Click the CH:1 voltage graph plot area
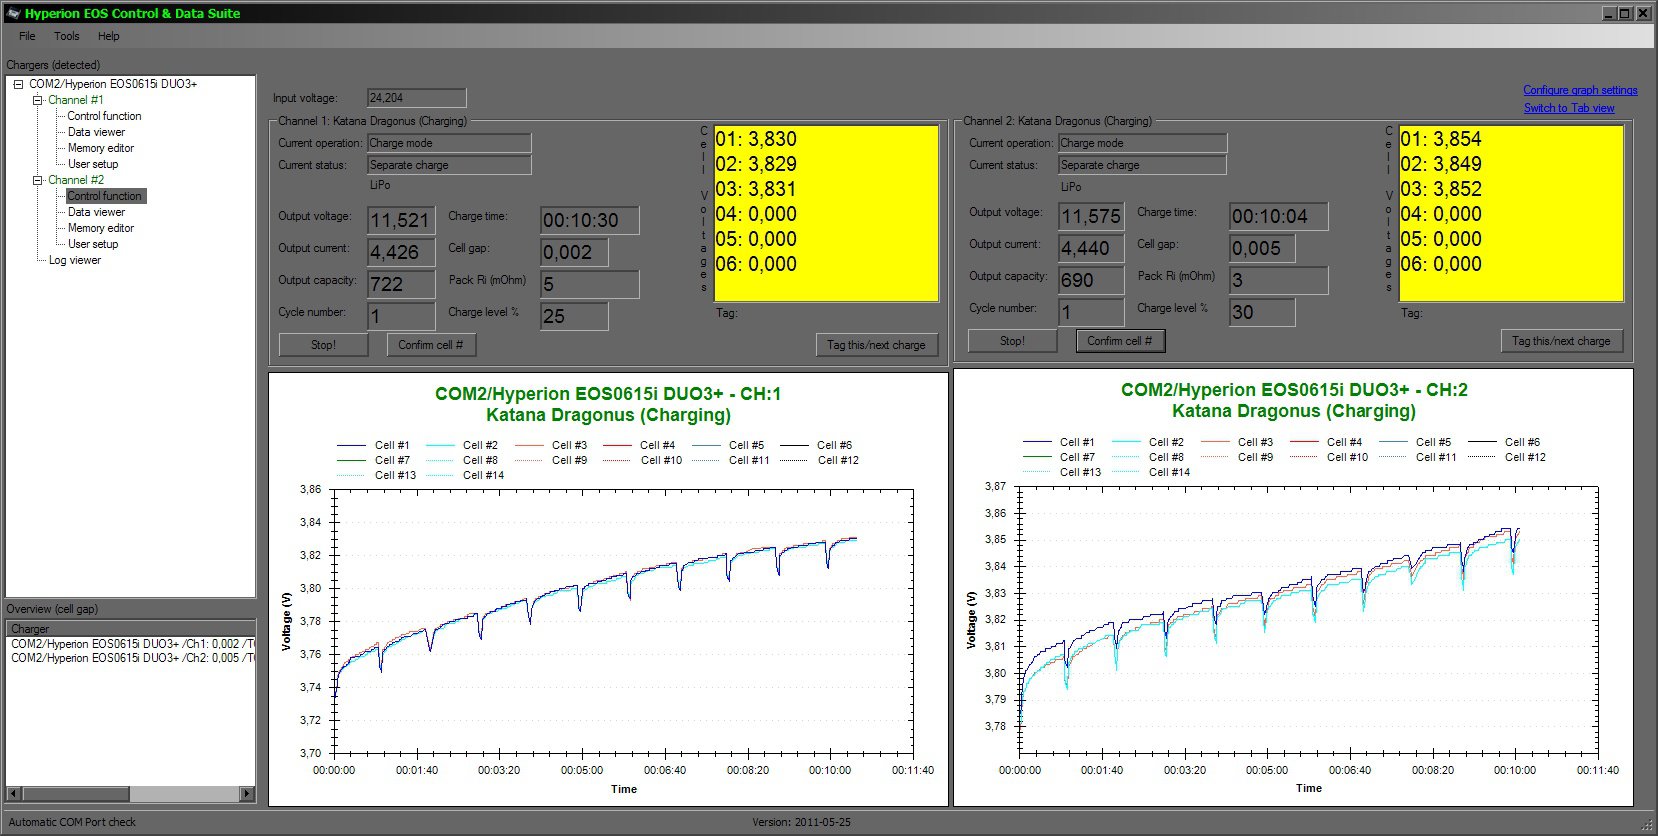1658x836 pixels. click(623, 621)
